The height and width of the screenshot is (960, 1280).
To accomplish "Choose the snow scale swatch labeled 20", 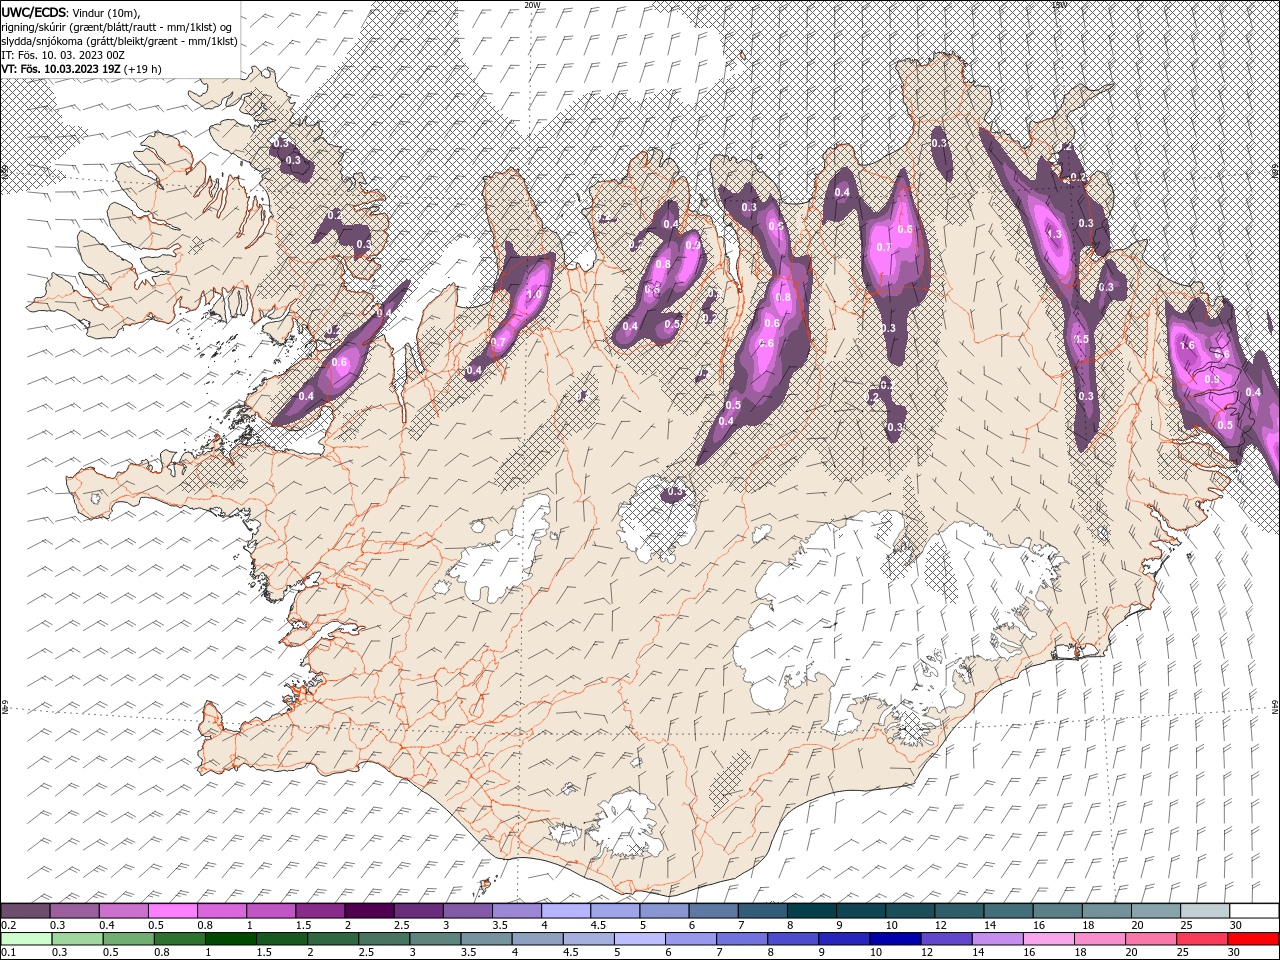I will pos(1154,911).
